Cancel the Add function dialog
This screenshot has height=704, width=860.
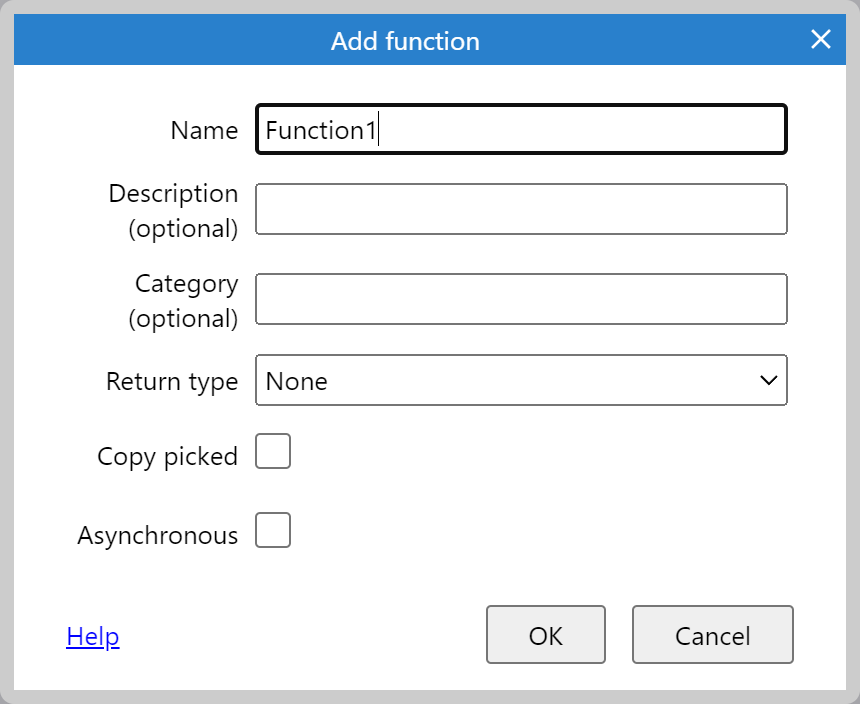click(712, 635)
